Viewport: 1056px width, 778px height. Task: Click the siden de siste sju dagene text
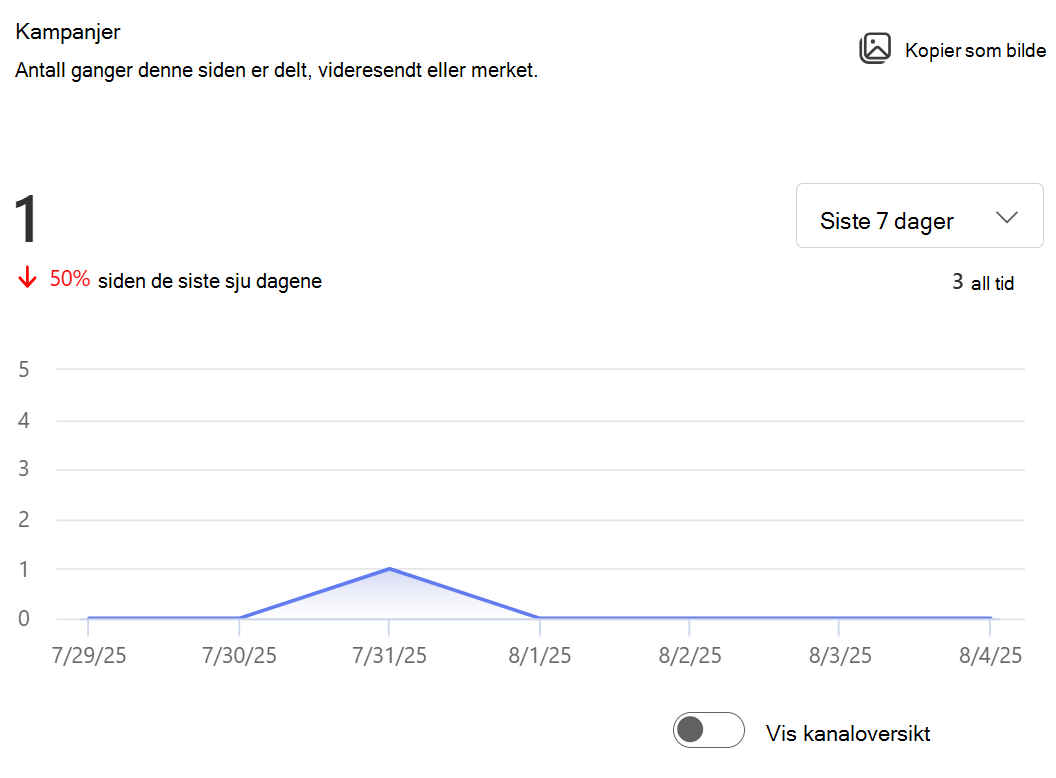coord(209,281)
